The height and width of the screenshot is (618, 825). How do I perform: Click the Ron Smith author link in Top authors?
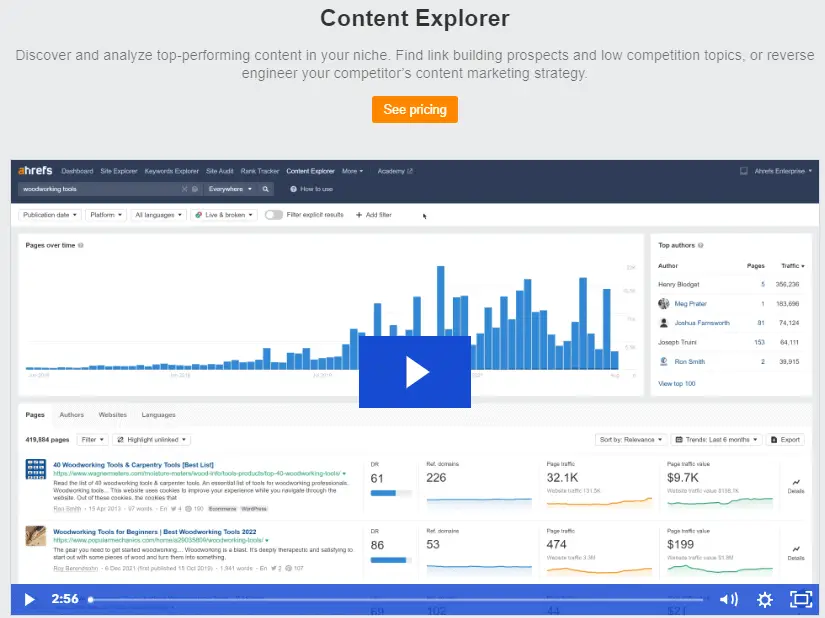point(689,361)
